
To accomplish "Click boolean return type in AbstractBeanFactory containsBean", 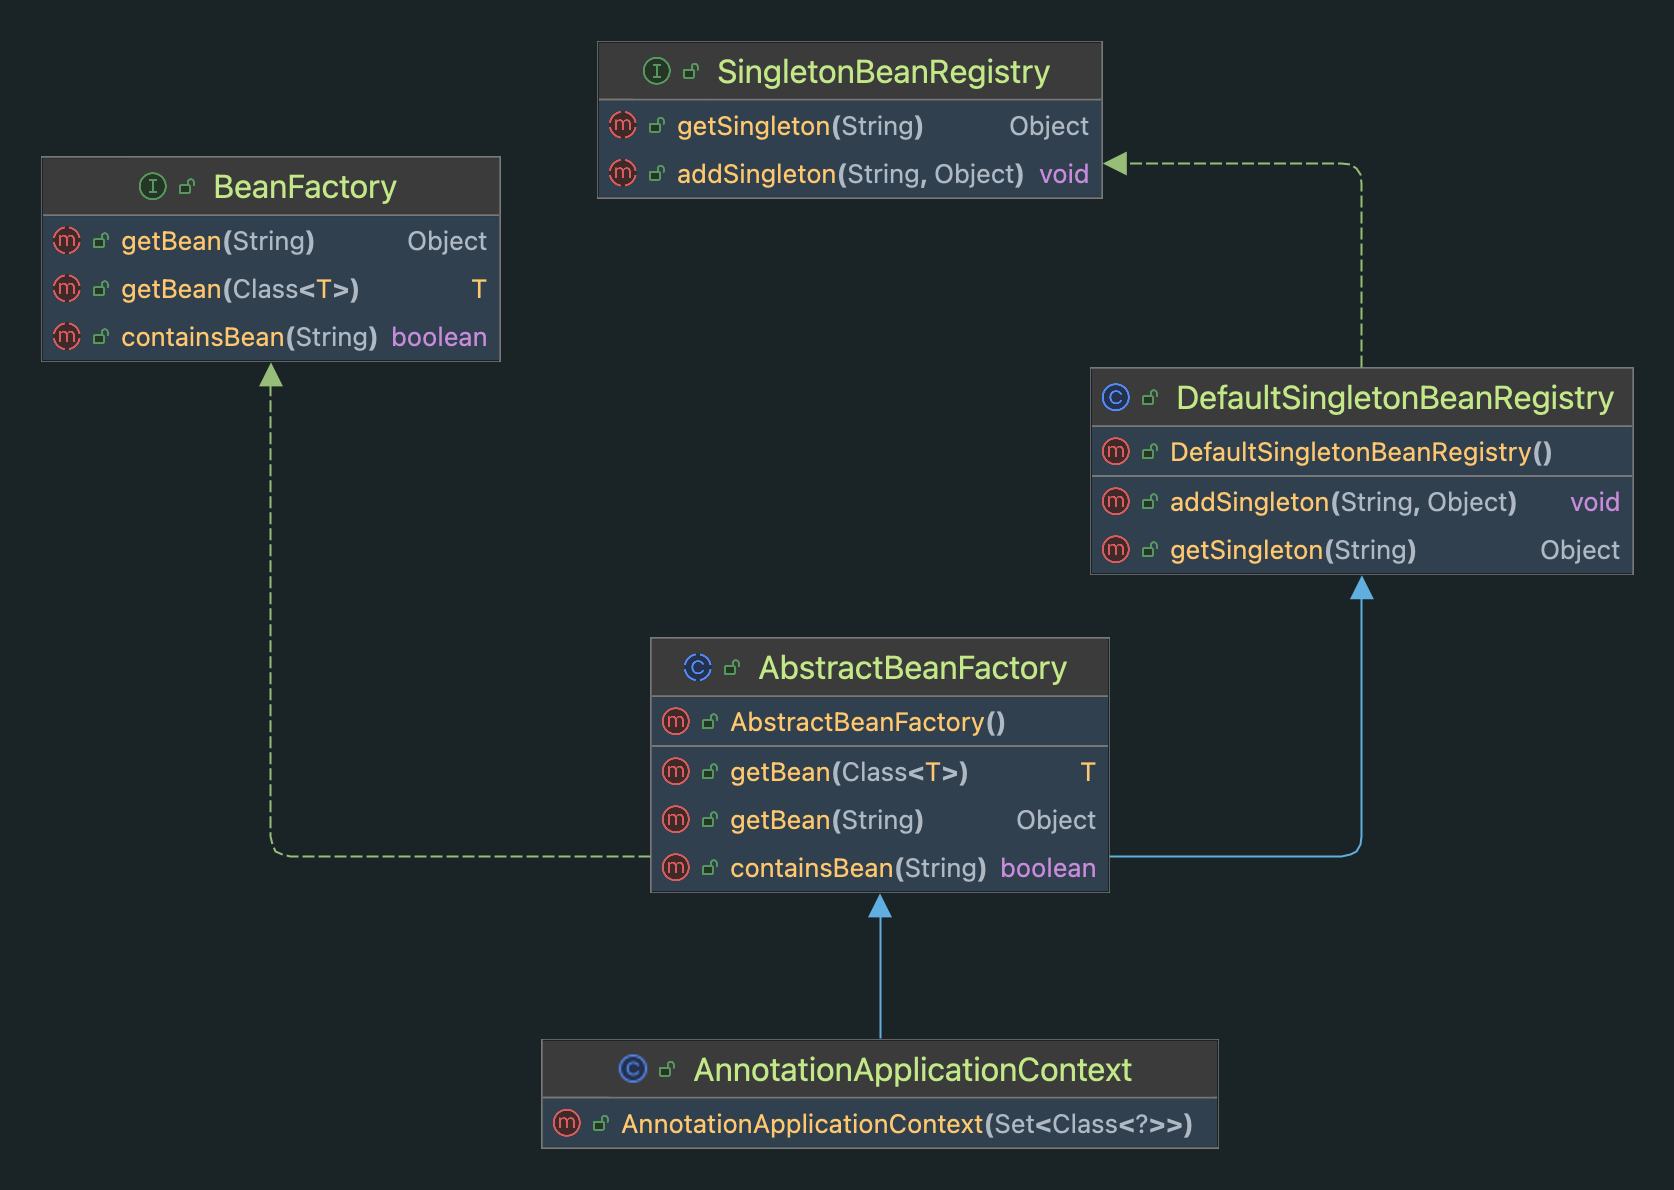I will pos(1048,867).
